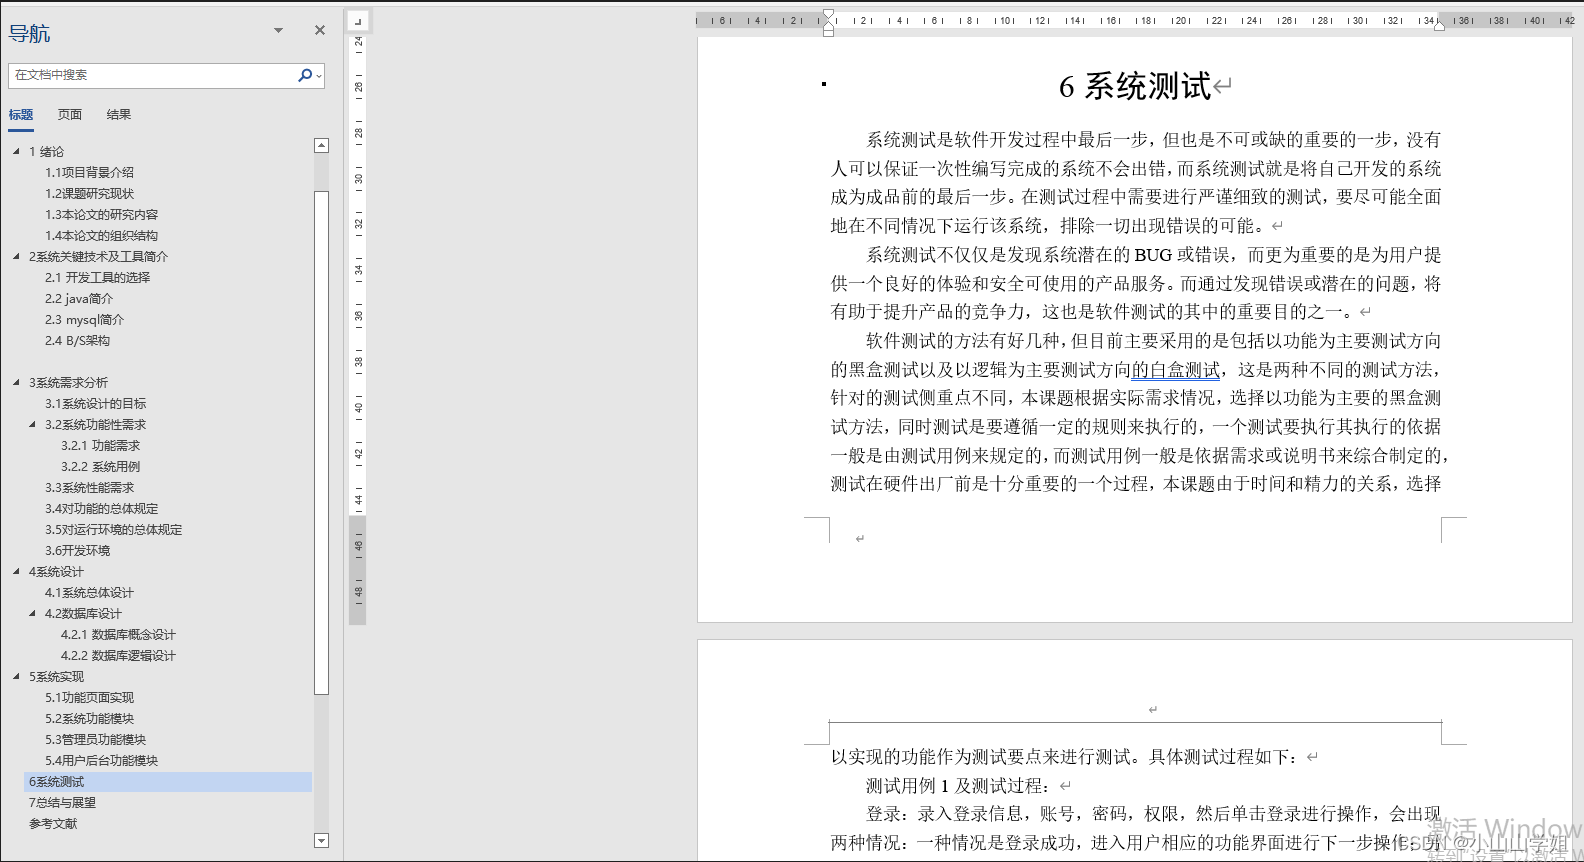Go to heading 1.4本论文的组织结构

(101, 236)
